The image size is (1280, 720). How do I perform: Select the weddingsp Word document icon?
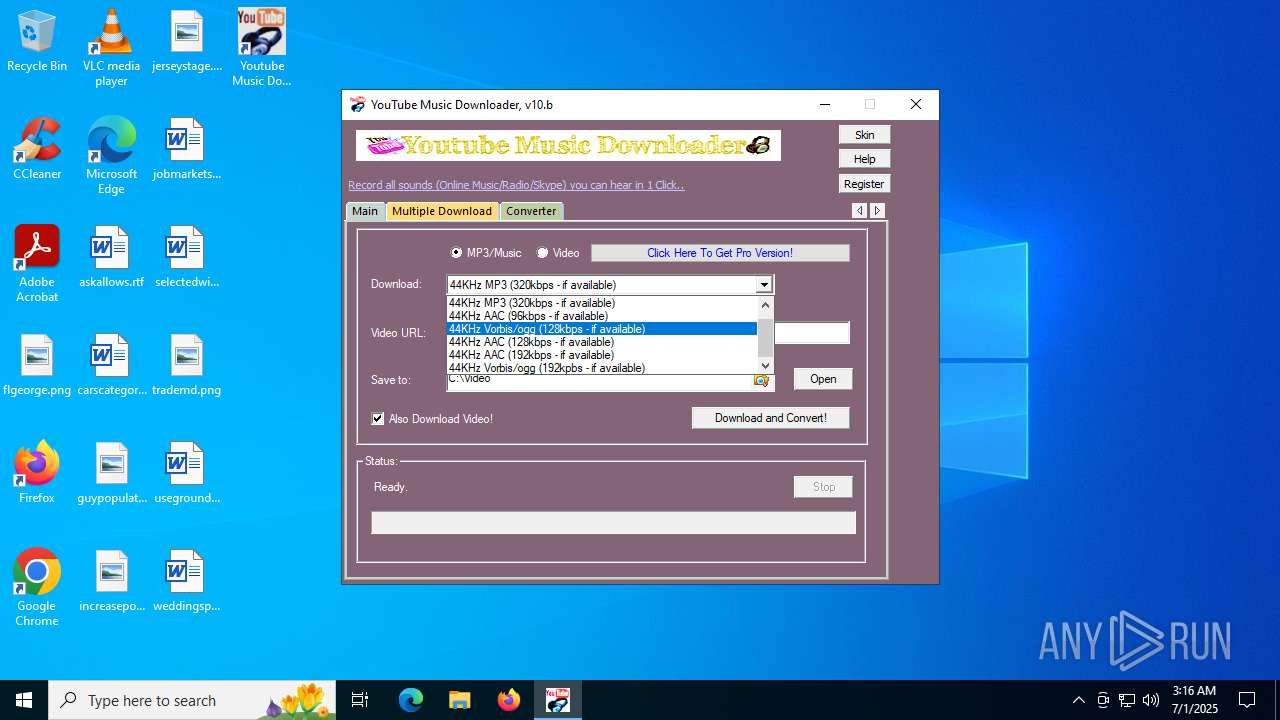click(x=187, y=582)
